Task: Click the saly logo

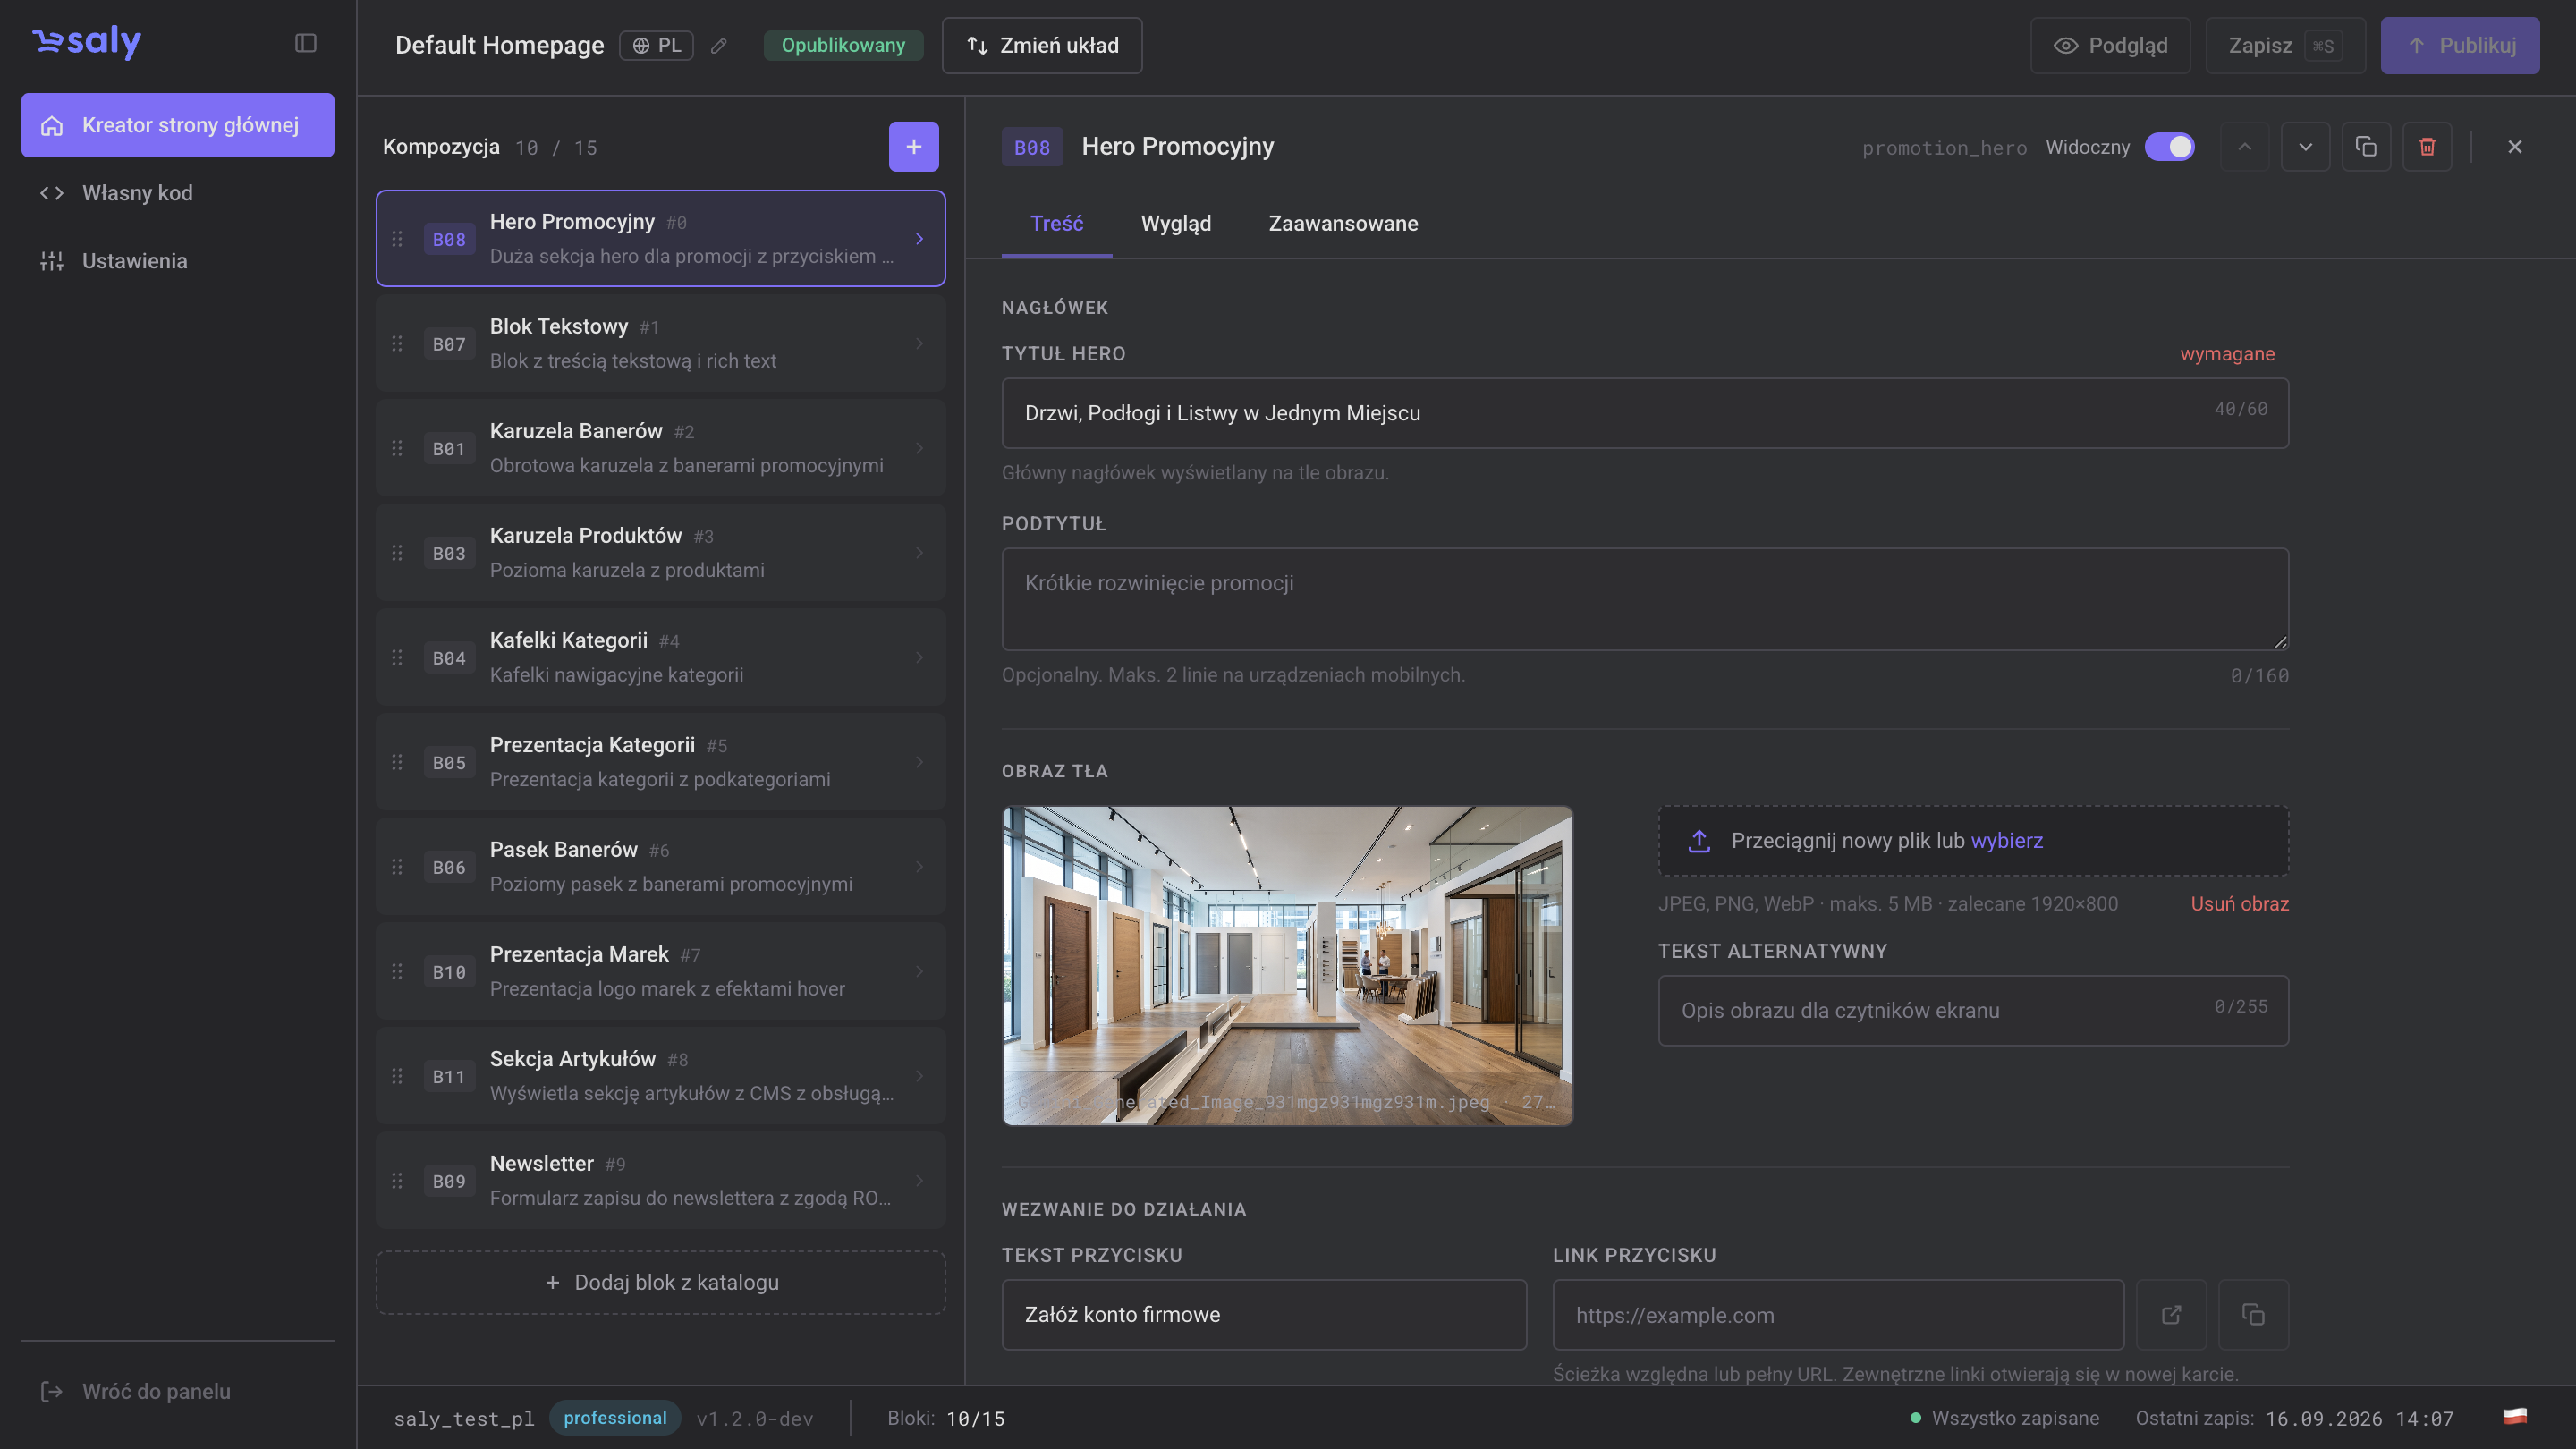Action: pos(87,42)
